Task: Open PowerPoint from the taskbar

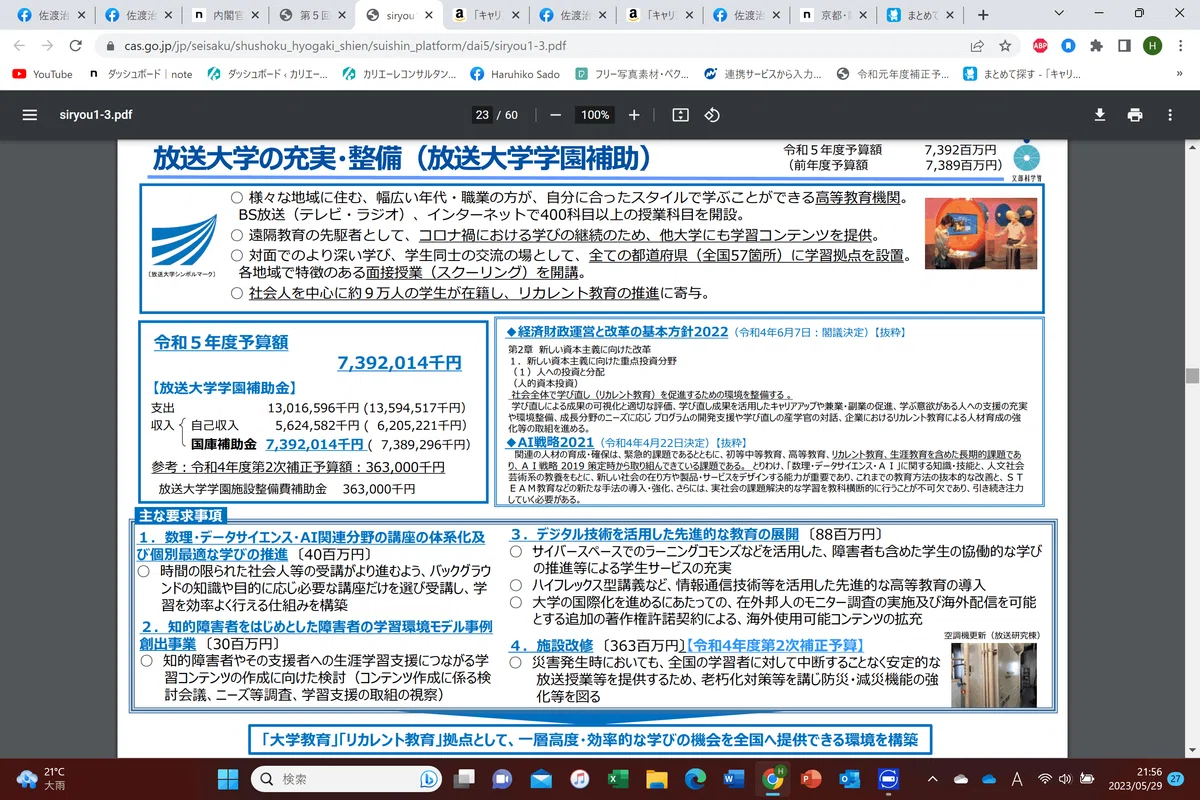Action: click(x=811, y=779)
